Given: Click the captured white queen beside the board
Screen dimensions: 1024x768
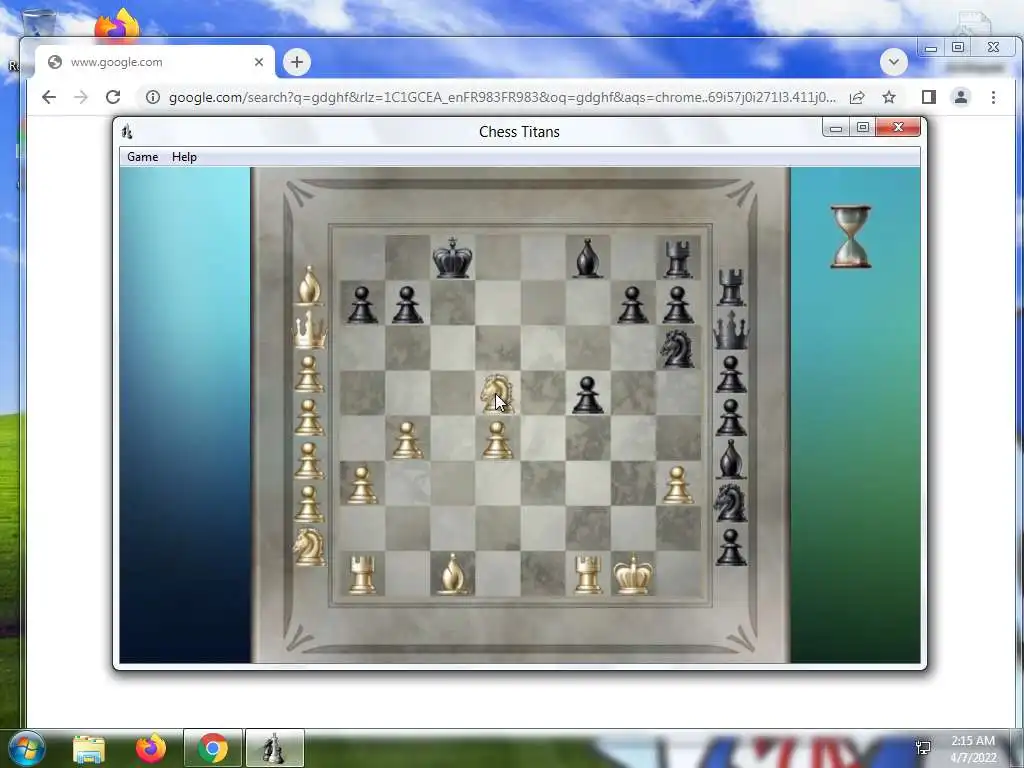Looking at the screenshot, I should (309, 330).
